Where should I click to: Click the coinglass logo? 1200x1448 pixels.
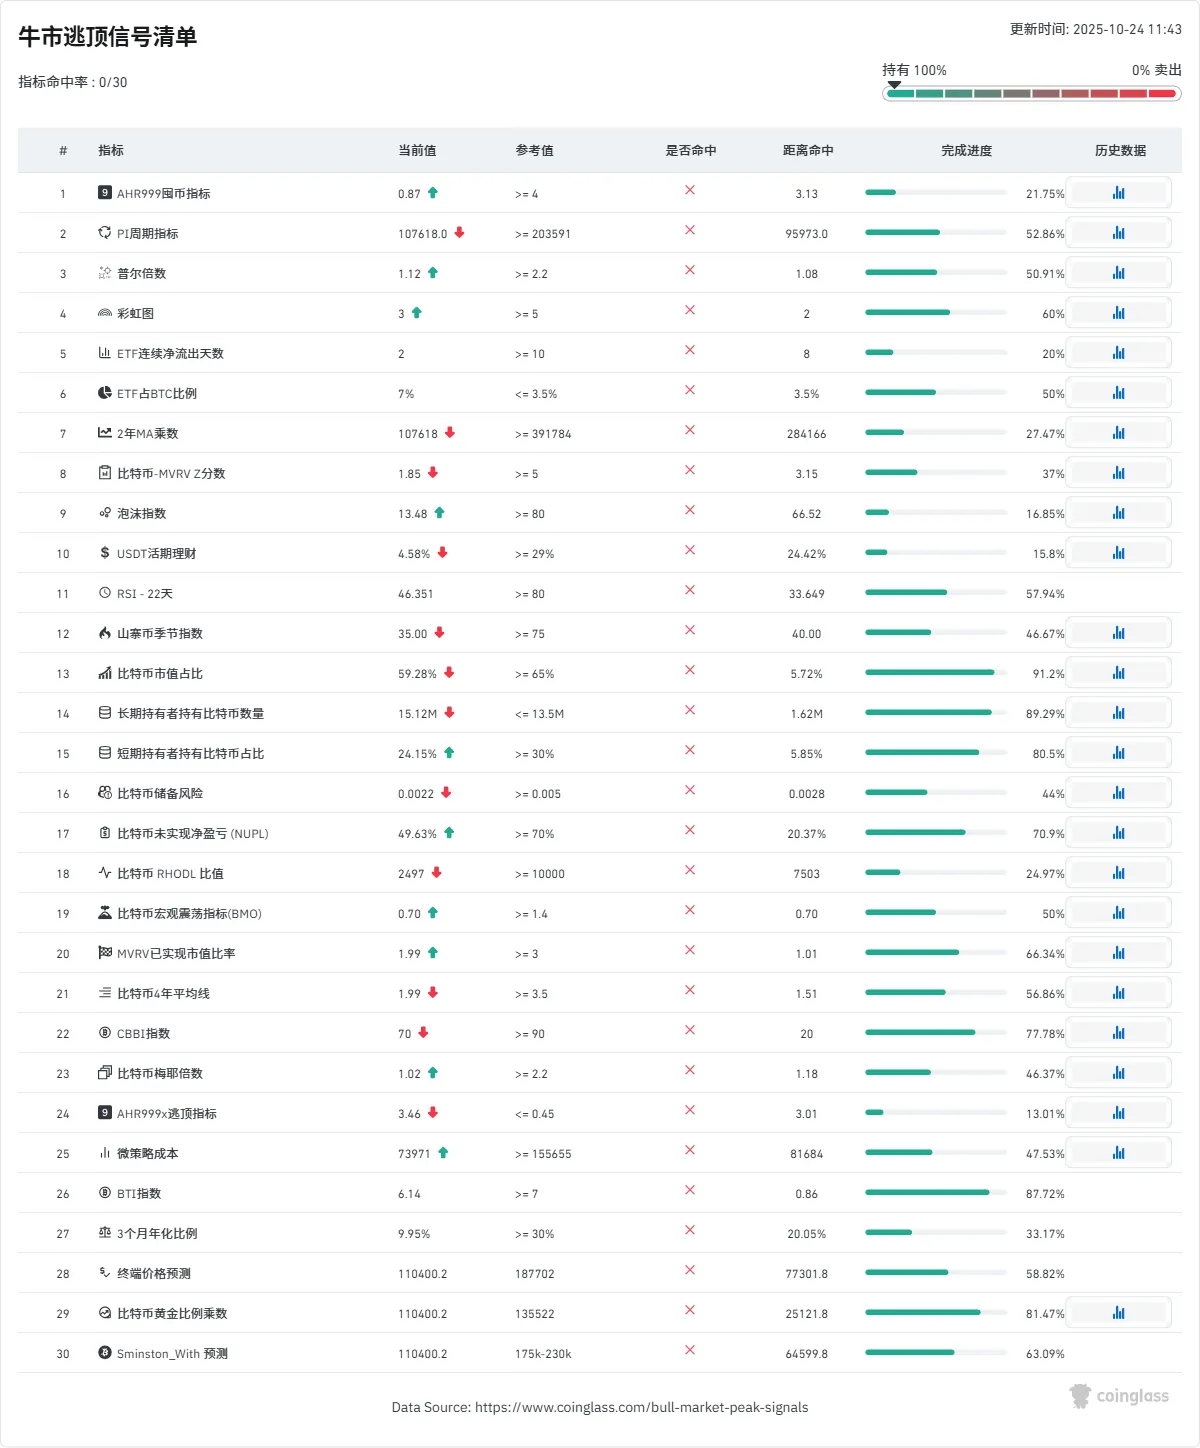click(x=1119, y=1396)
